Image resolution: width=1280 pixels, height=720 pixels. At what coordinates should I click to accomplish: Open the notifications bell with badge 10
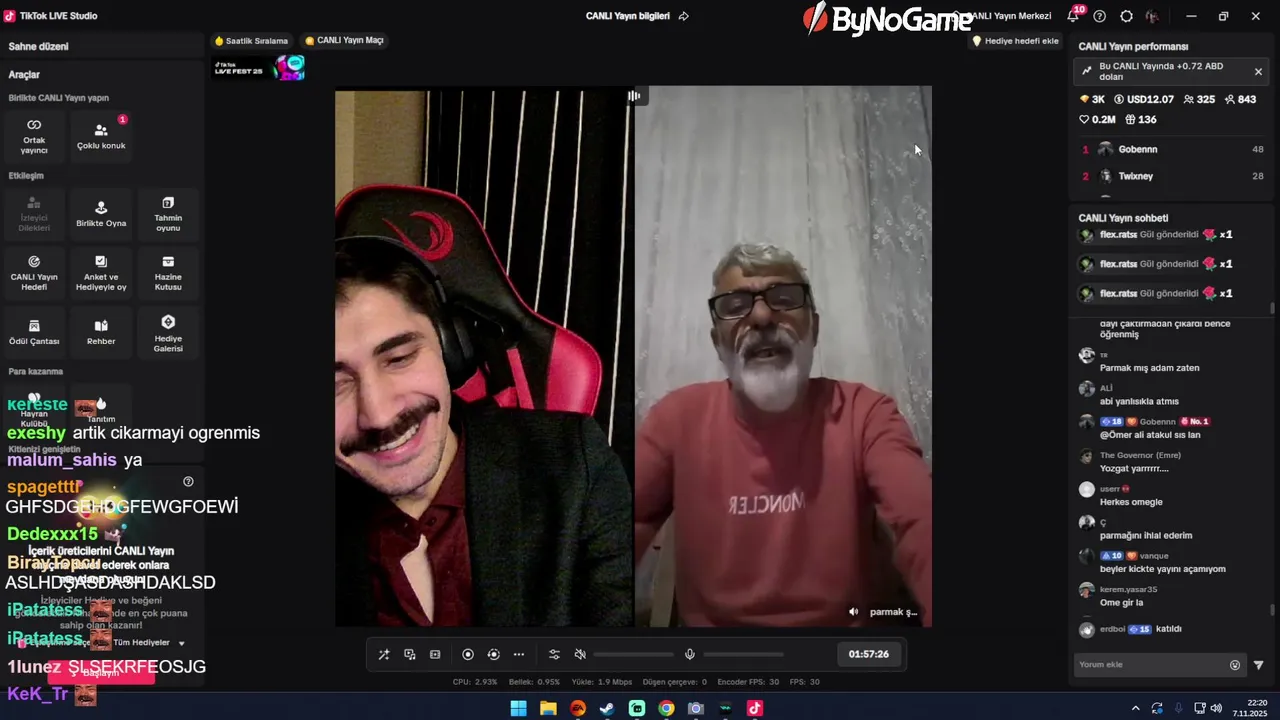pyautogui.click(x=1074, y=16)
